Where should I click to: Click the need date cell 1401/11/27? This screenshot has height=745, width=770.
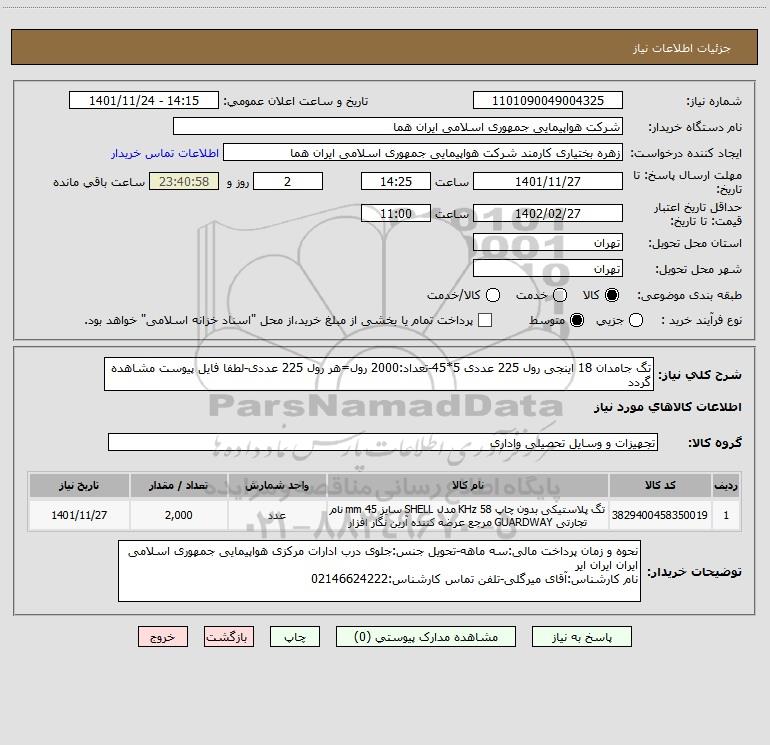coord(79,515)
